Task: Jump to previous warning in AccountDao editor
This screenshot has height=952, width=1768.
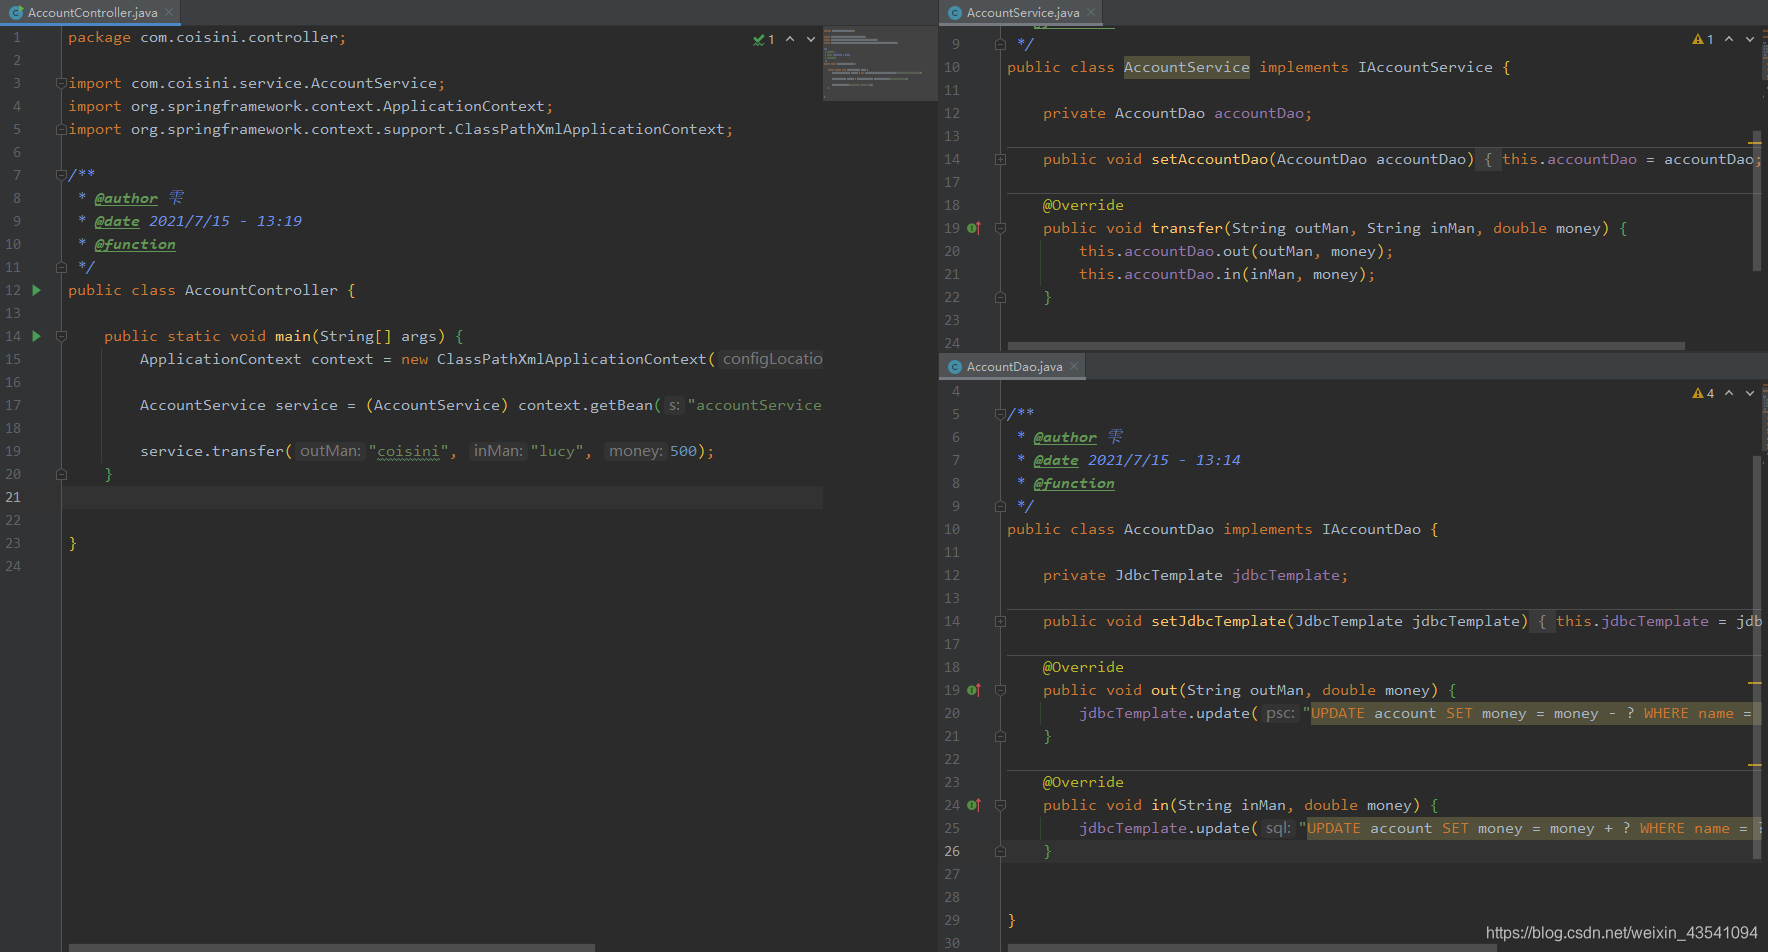Action: pyautogui.click(x=1729, y=393)
